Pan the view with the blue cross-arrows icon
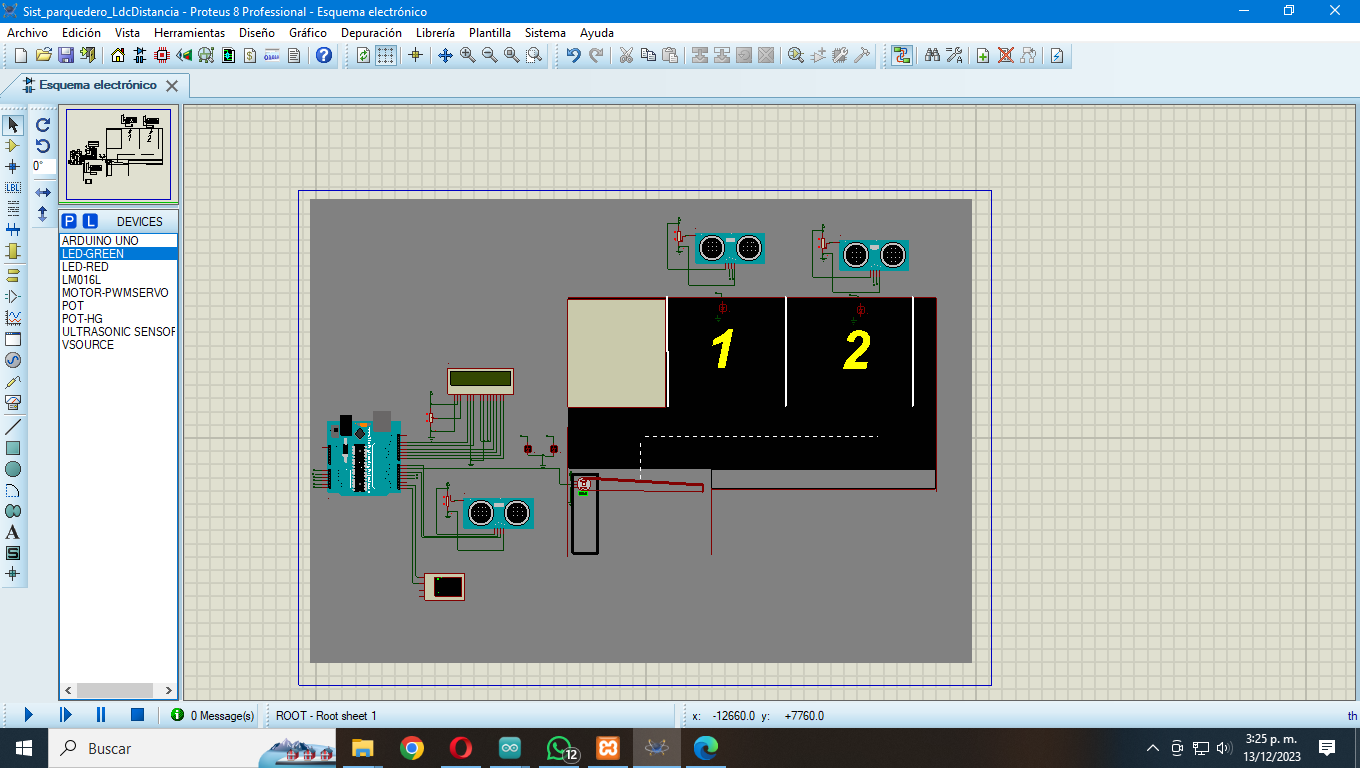The image size is (1360, 768). [x=446, y=55]
